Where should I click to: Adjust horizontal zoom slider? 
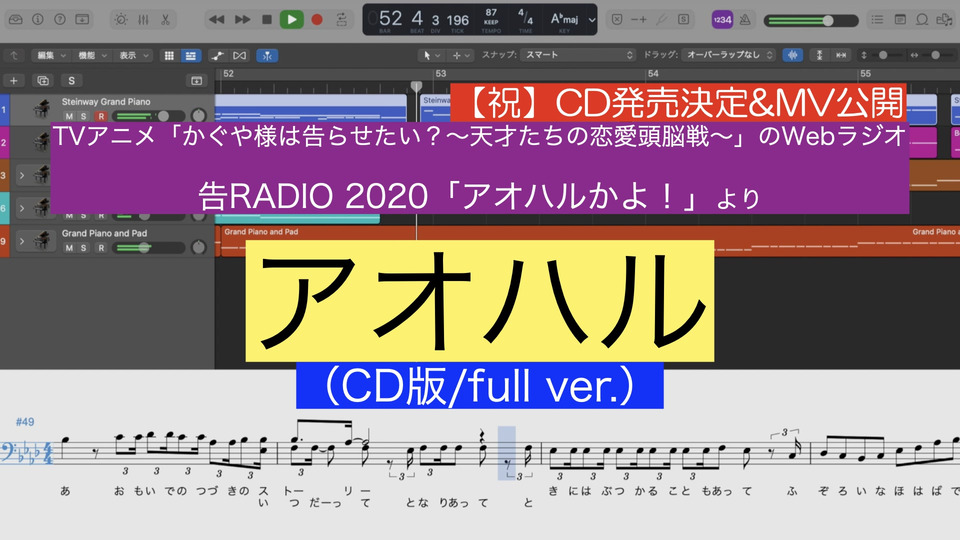pos(936,55)
